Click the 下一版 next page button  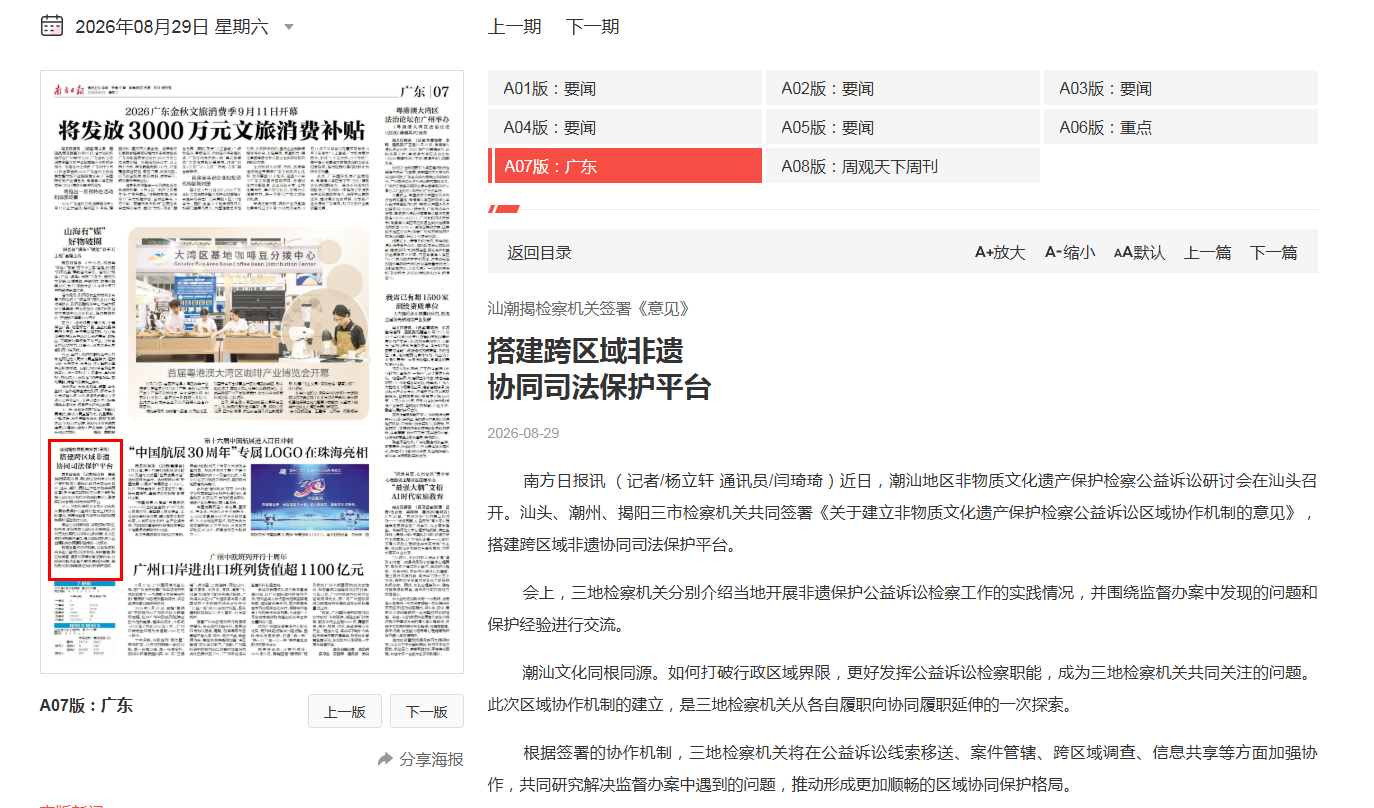(427, 711)
